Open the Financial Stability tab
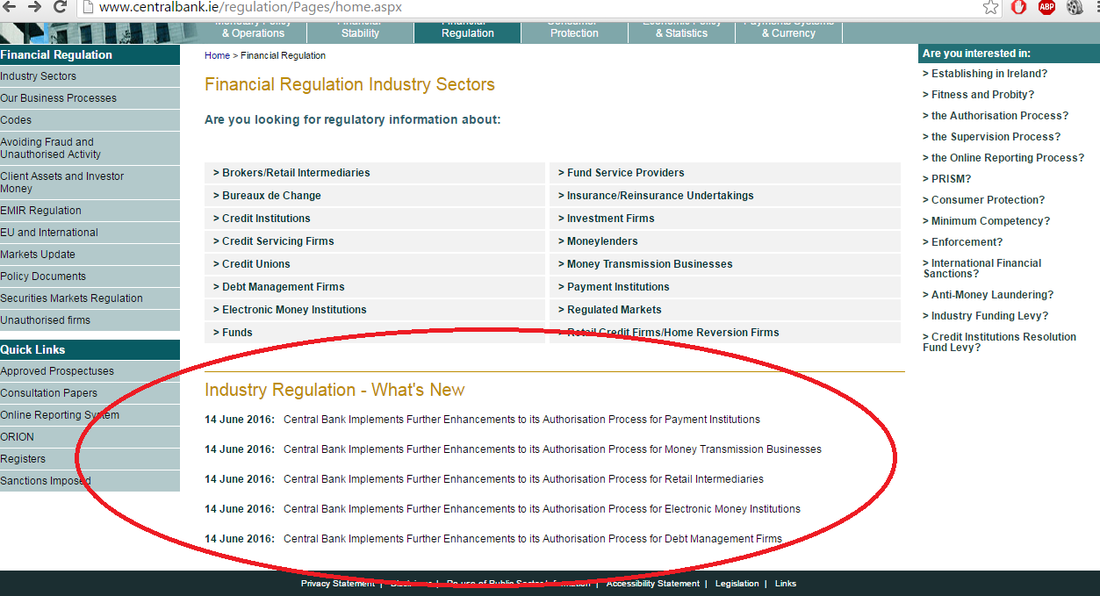The image size is (1100, 596). click(360, 32)
